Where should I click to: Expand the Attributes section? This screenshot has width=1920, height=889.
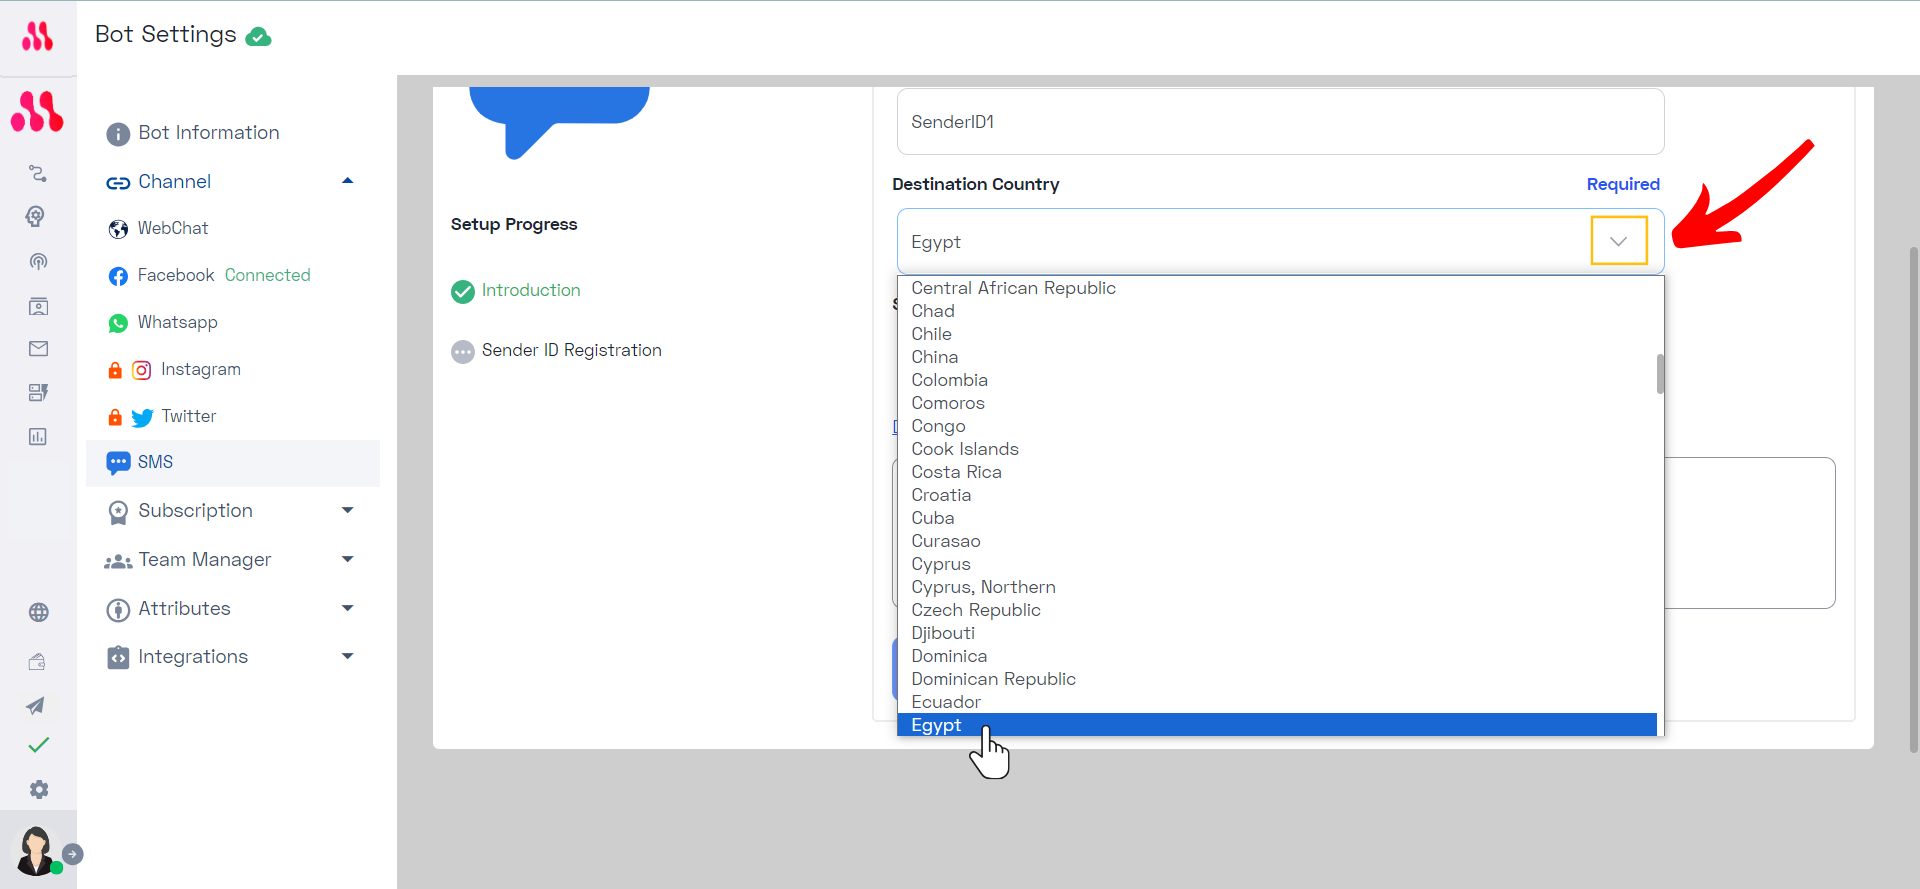(x=348, y=608)
